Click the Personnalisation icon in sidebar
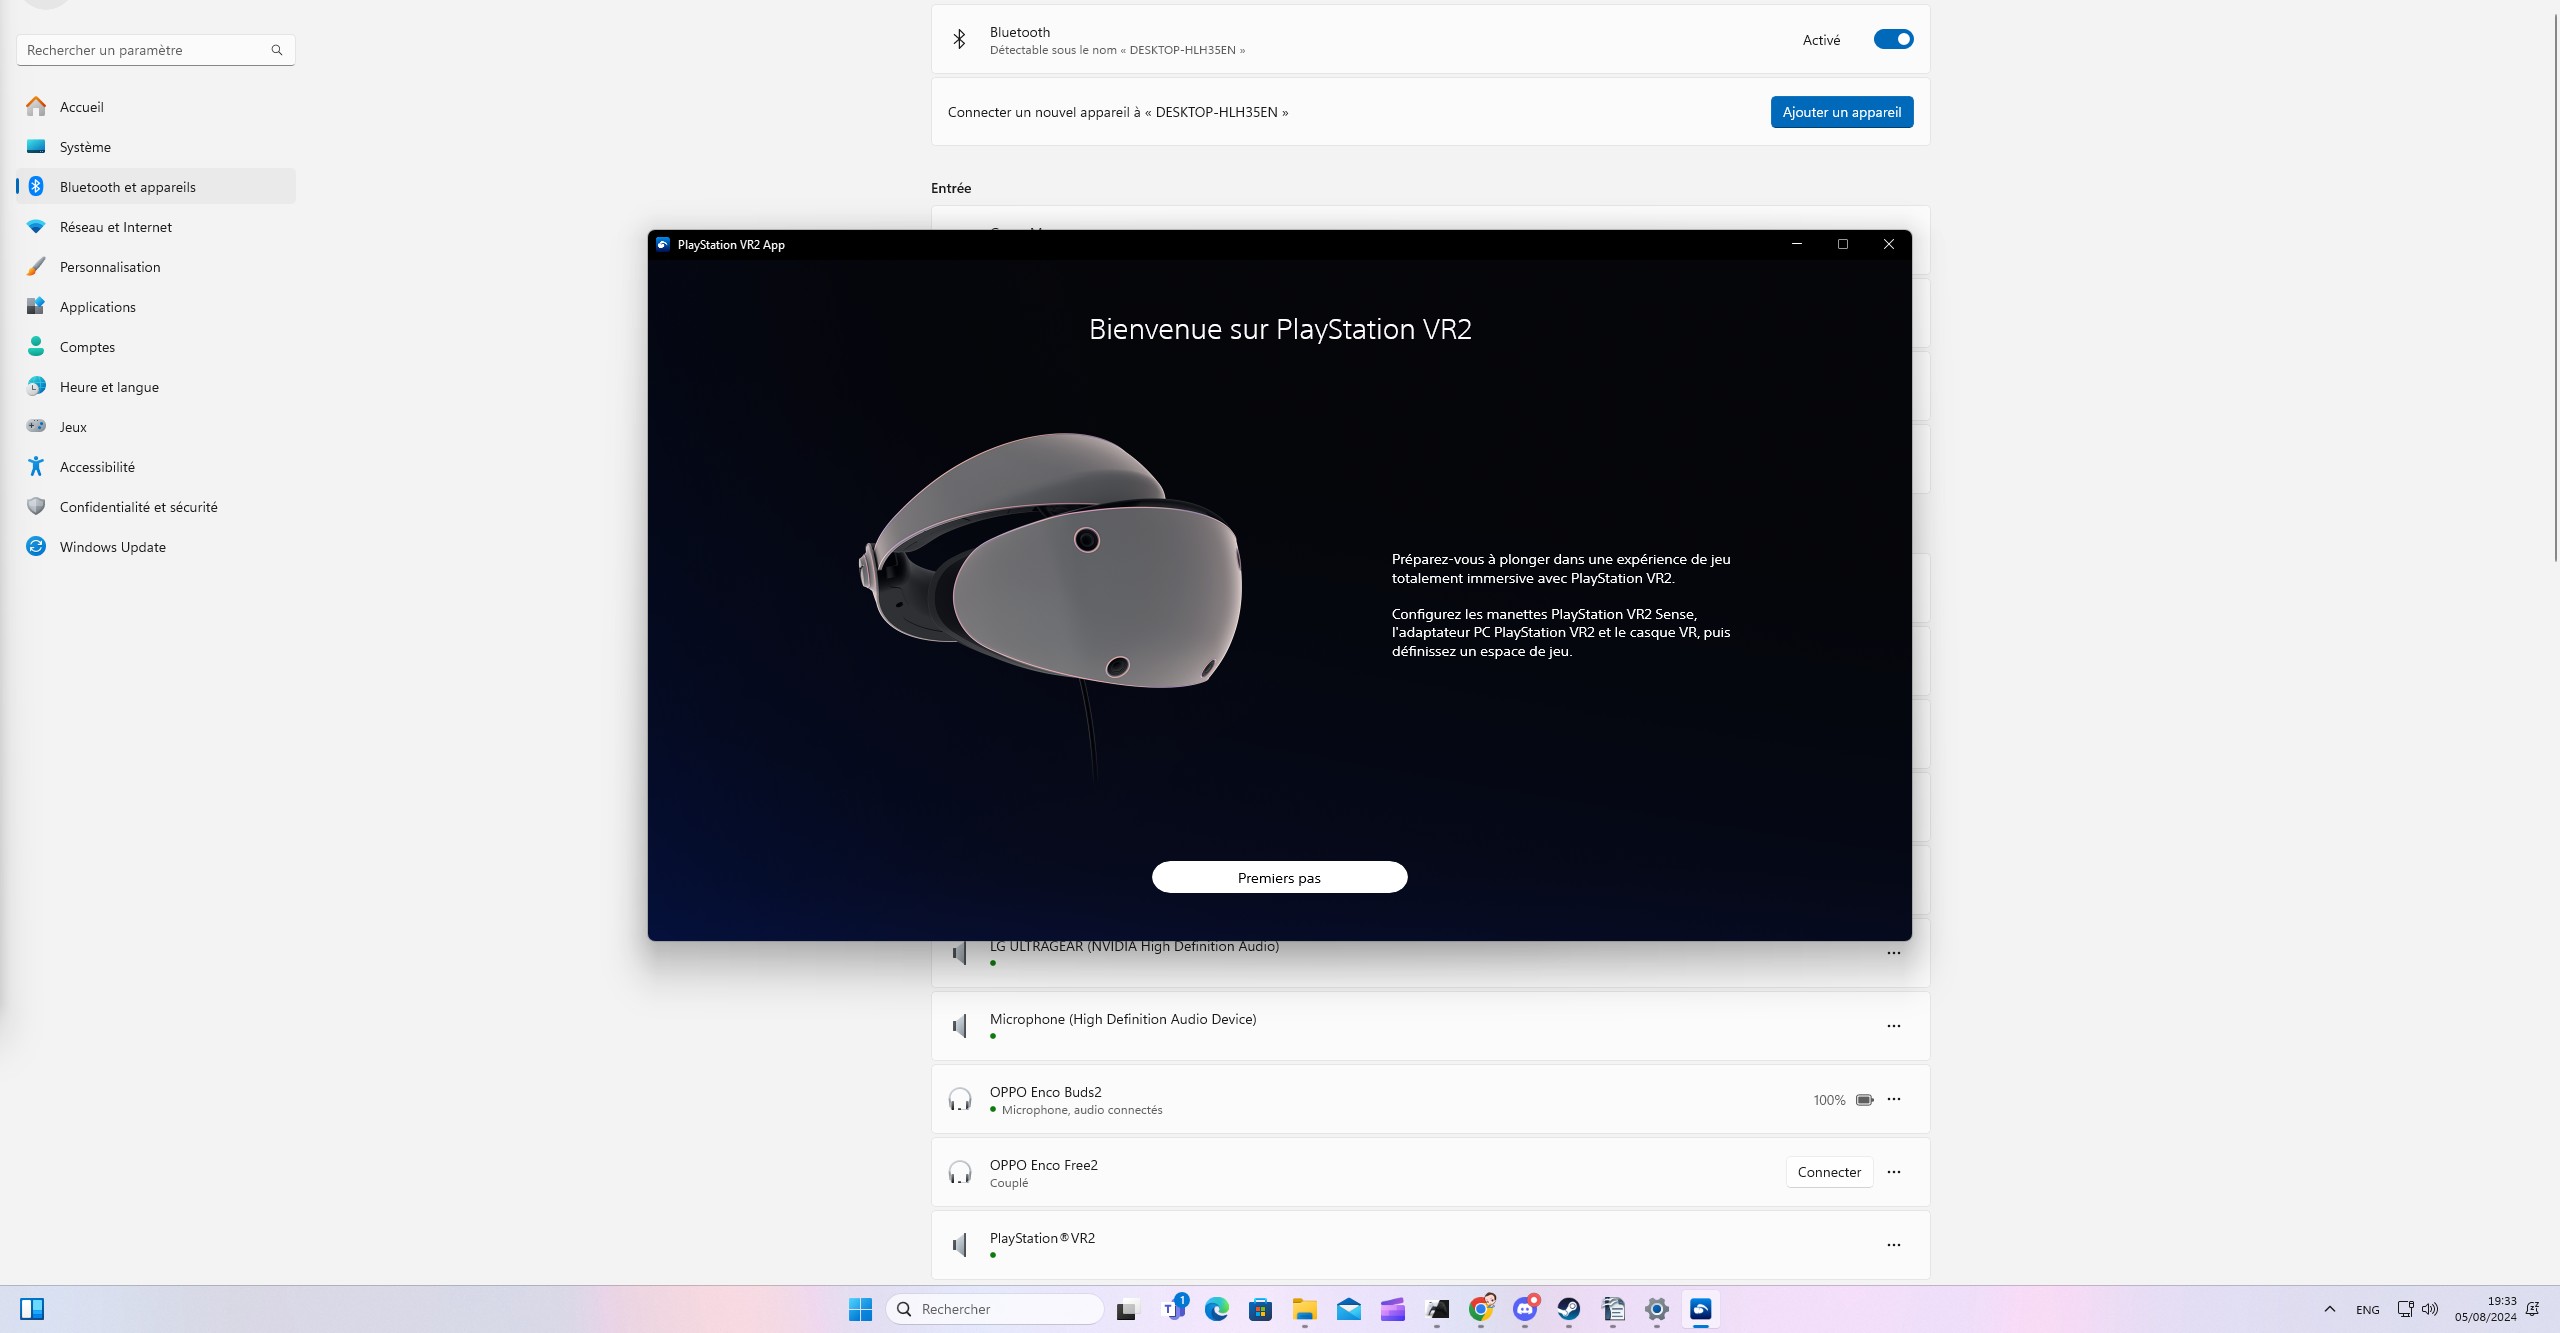Viewport: 2560px width, 1333px height. [36, 266]
